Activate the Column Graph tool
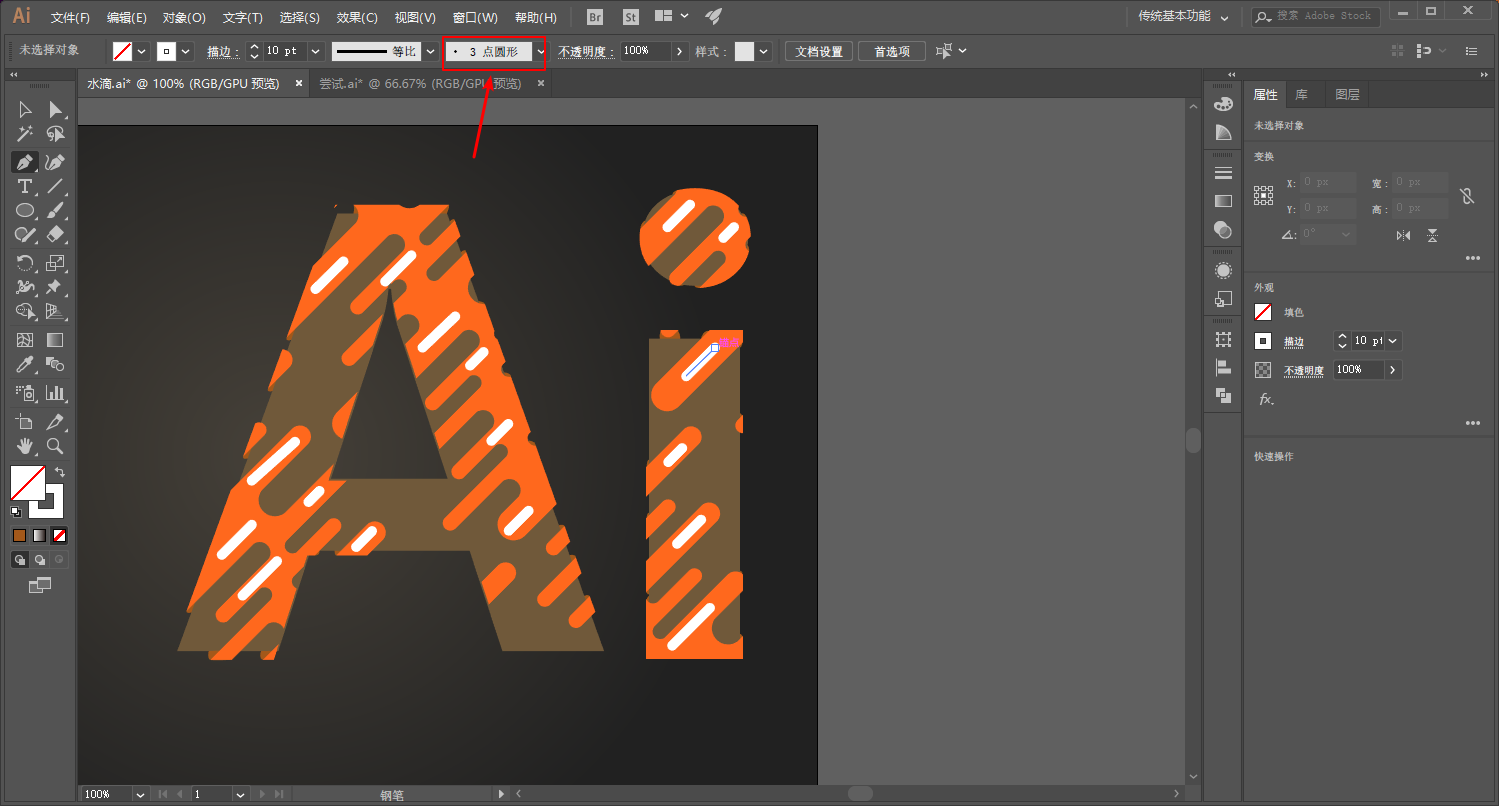1499x806 pixels. 55,393
